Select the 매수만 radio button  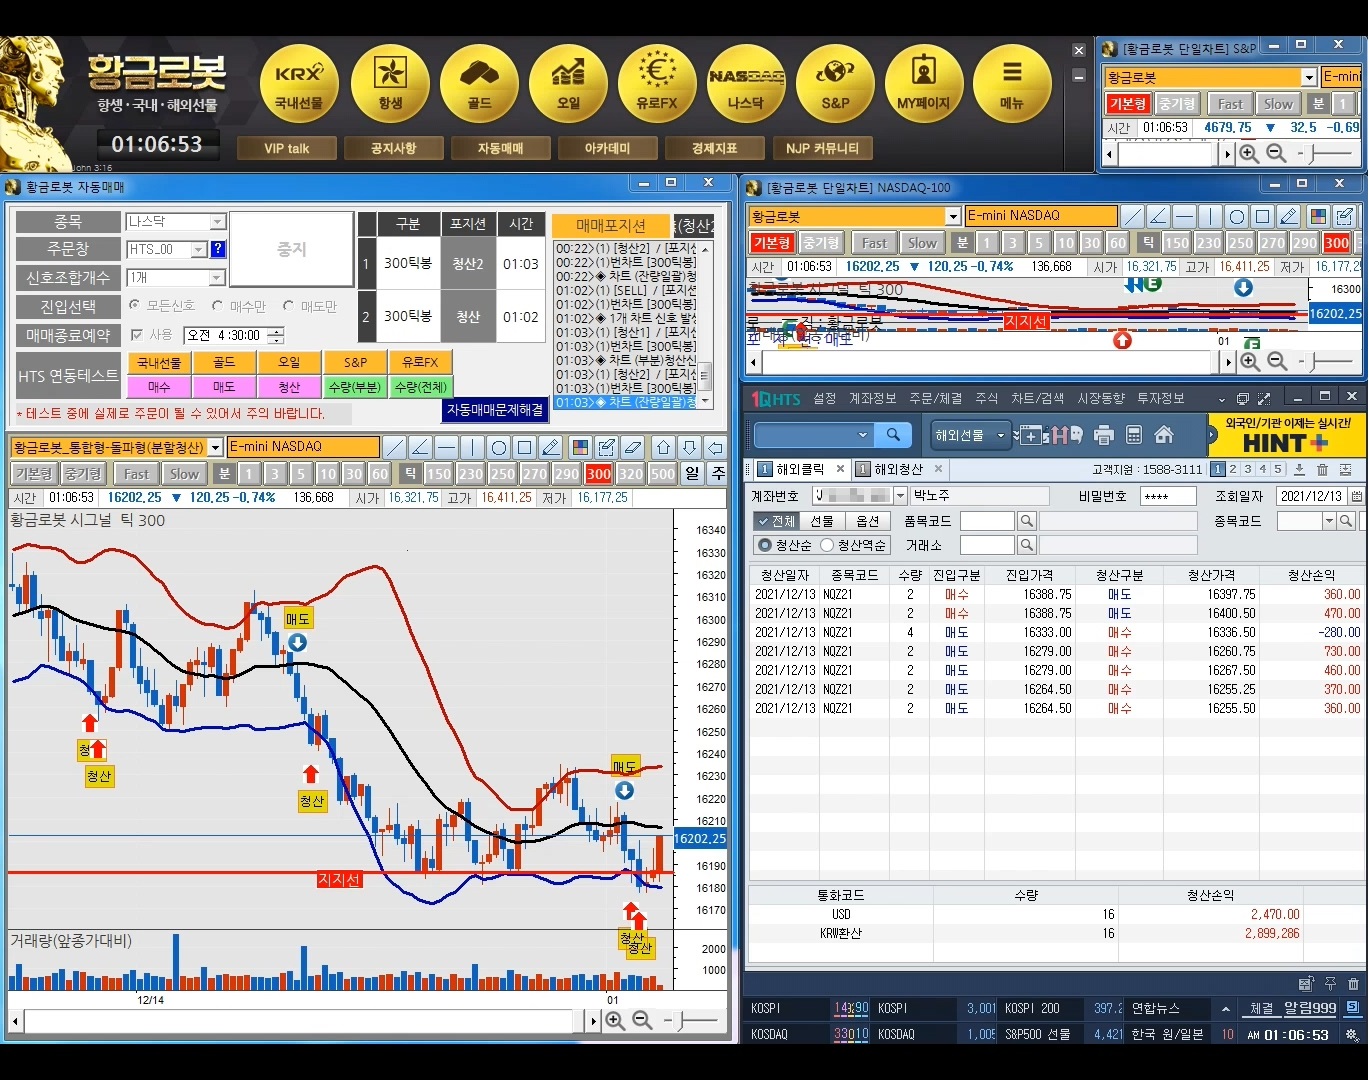pos(218,306)
